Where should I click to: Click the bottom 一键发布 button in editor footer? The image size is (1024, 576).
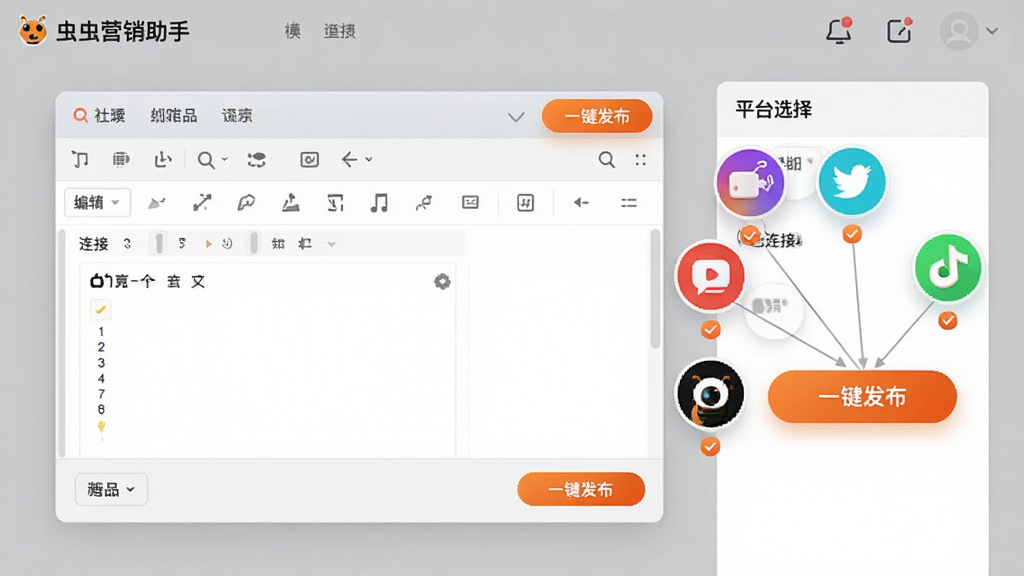pos(581,489)
